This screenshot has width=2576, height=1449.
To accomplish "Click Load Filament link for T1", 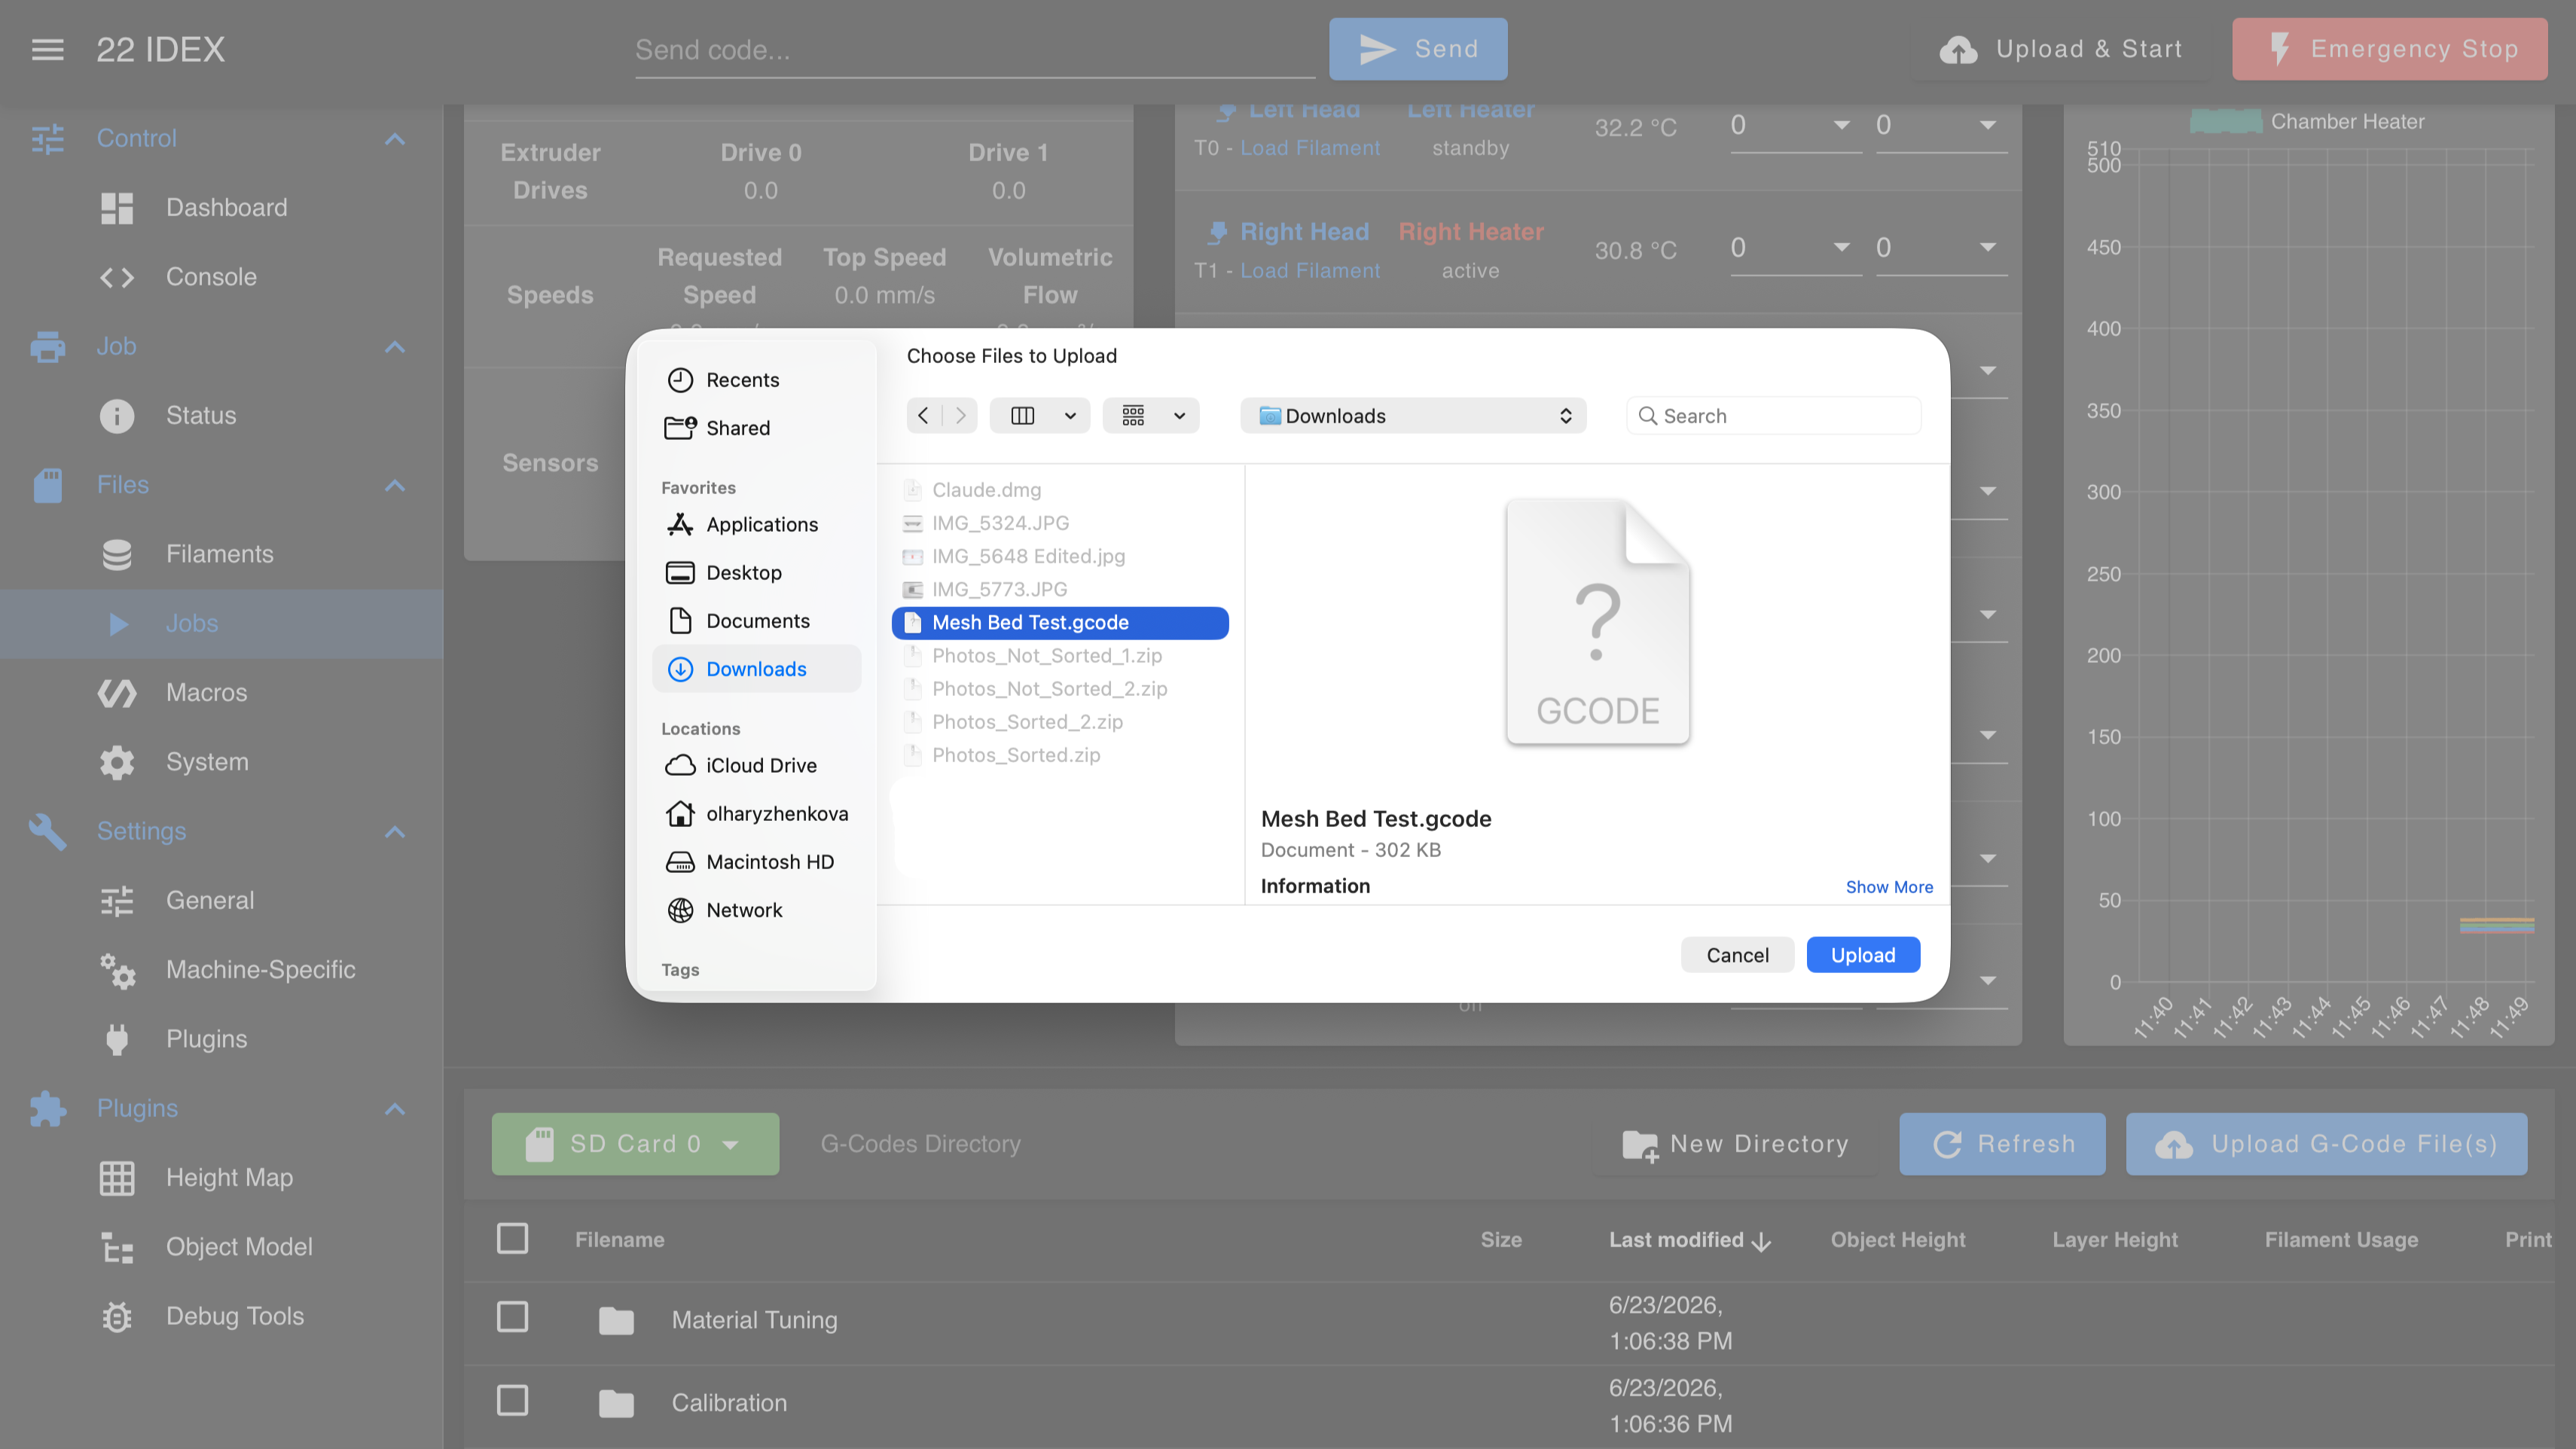I will [x=1310, y=271].
